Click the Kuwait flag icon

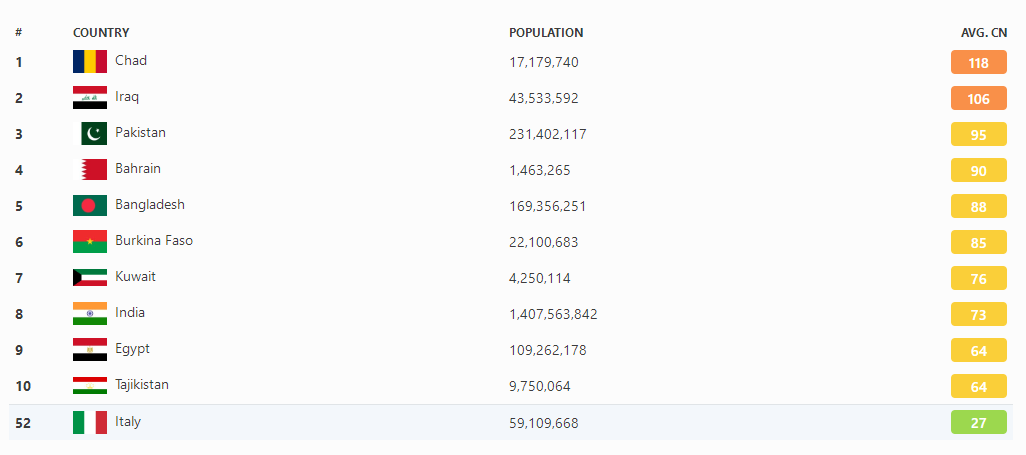click(x=90, y=278)
